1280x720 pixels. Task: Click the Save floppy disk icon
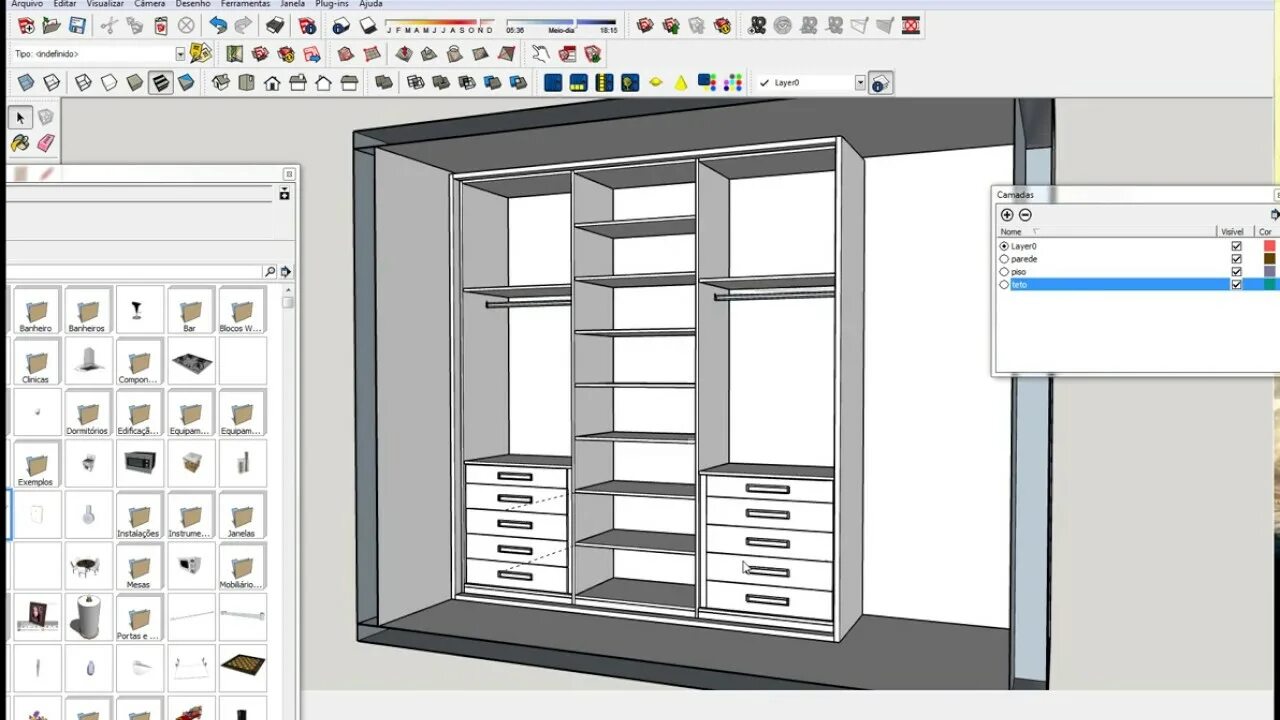pyautogui.click(x=76, y=26)
